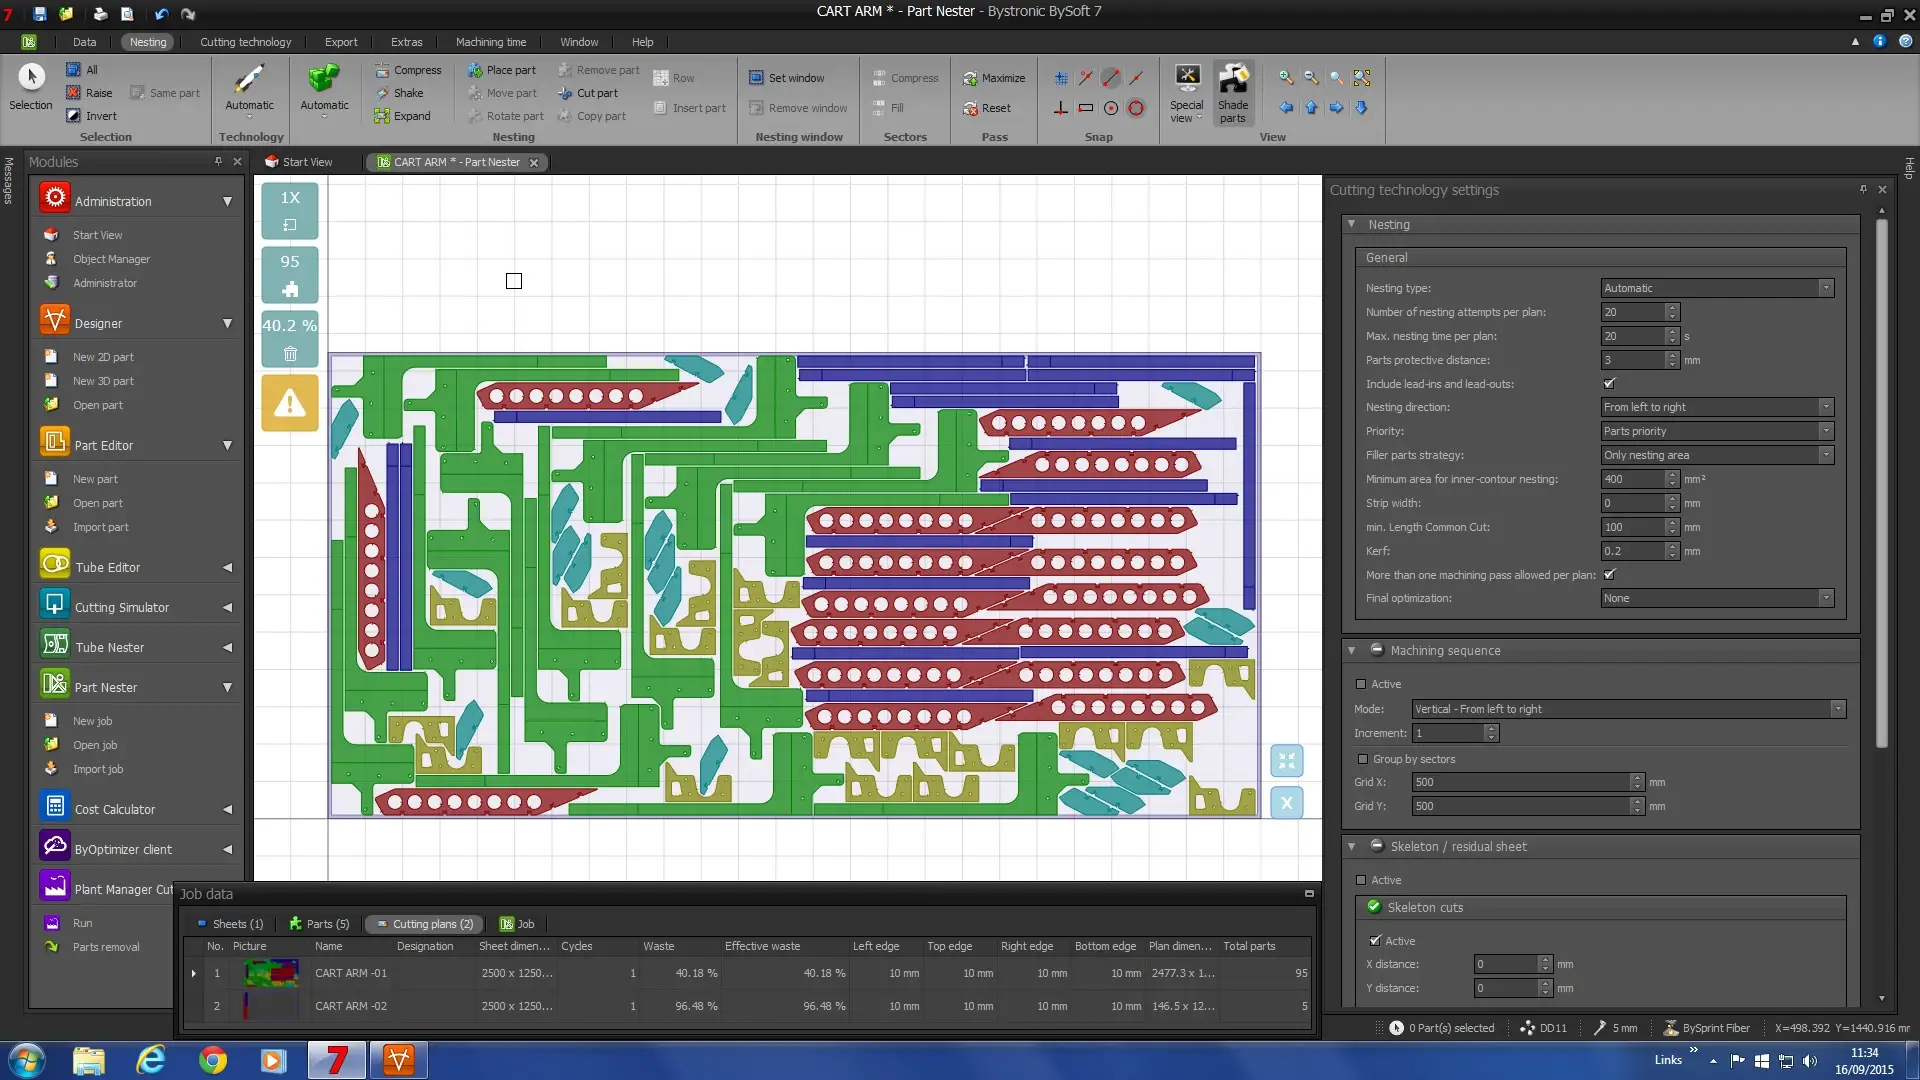Click the fit-to-view arrows button on canvas
The image size is (1920, 1080).
[1287, 761]
